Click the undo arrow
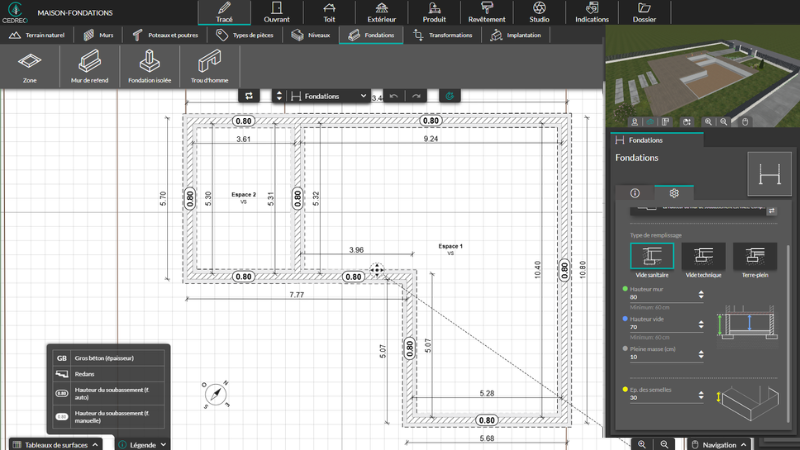 (393, 96)
